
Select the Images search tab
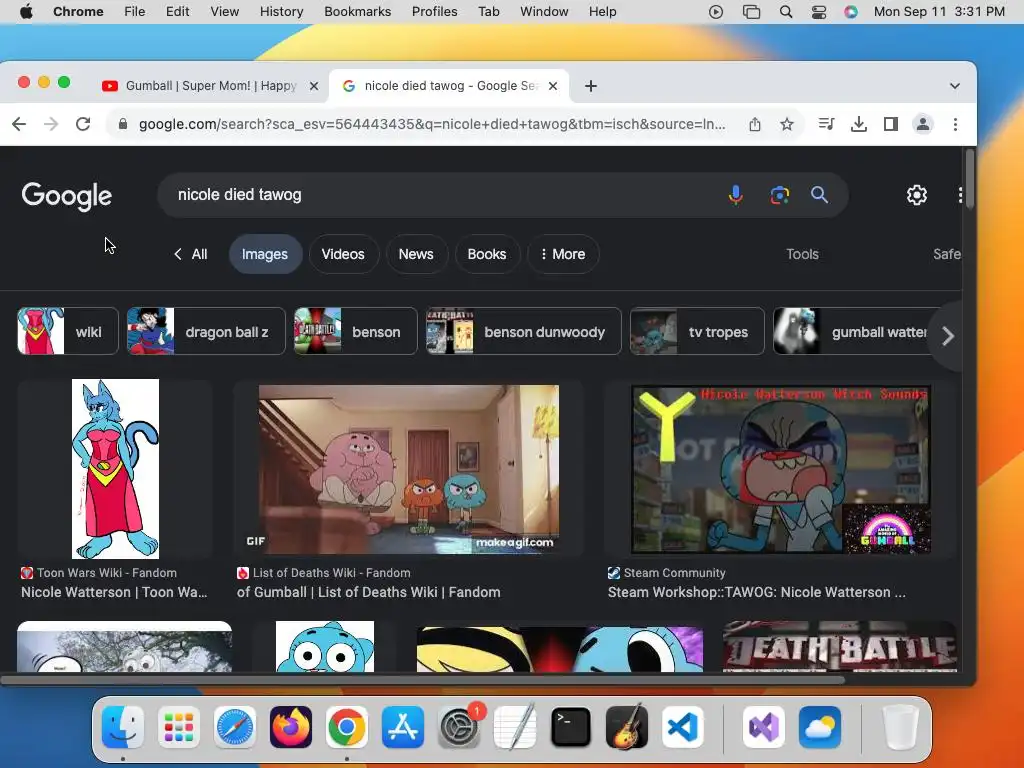(x=264, y=254)
